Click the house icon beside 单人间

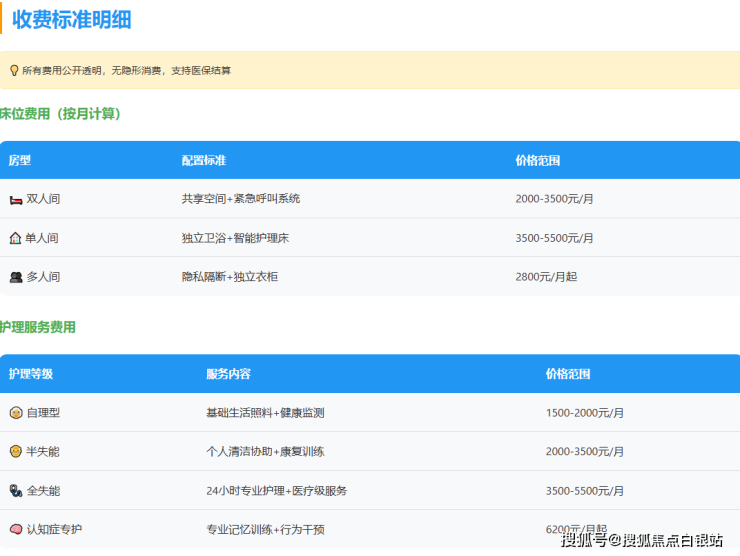coord(16,238)
